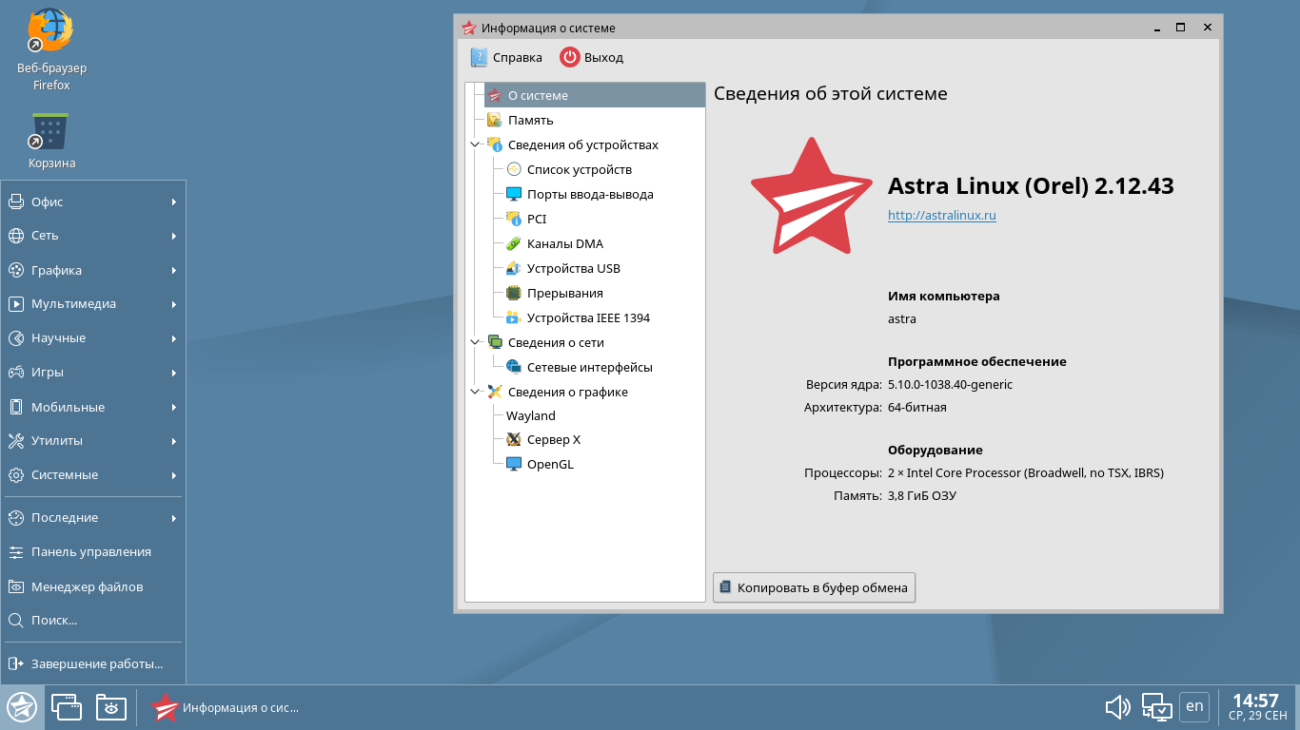Image resolution: width=1300 pixels, height=730 pixels.
Task: Follow the http://astralinux.ru link
Action: click(x=941, y=214)
